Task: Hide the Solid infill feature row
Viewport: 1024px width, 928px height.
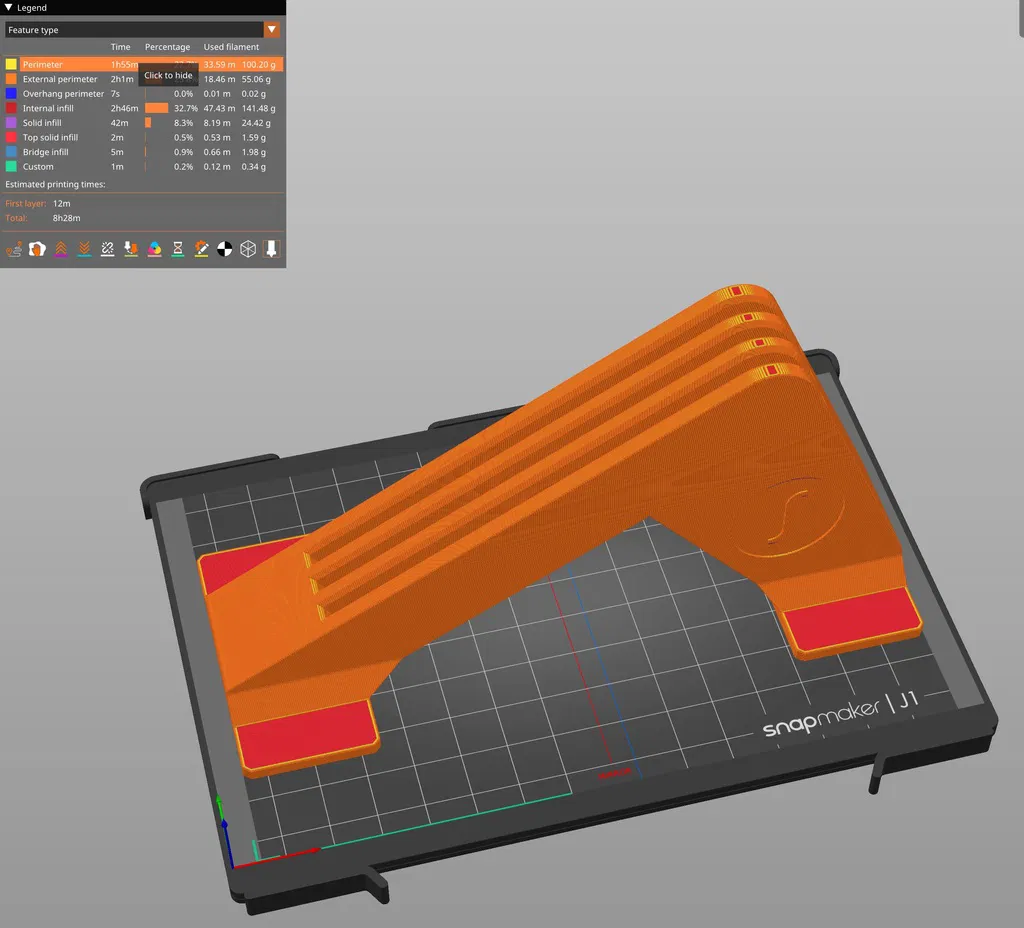Action: click(x=144, y=123)
